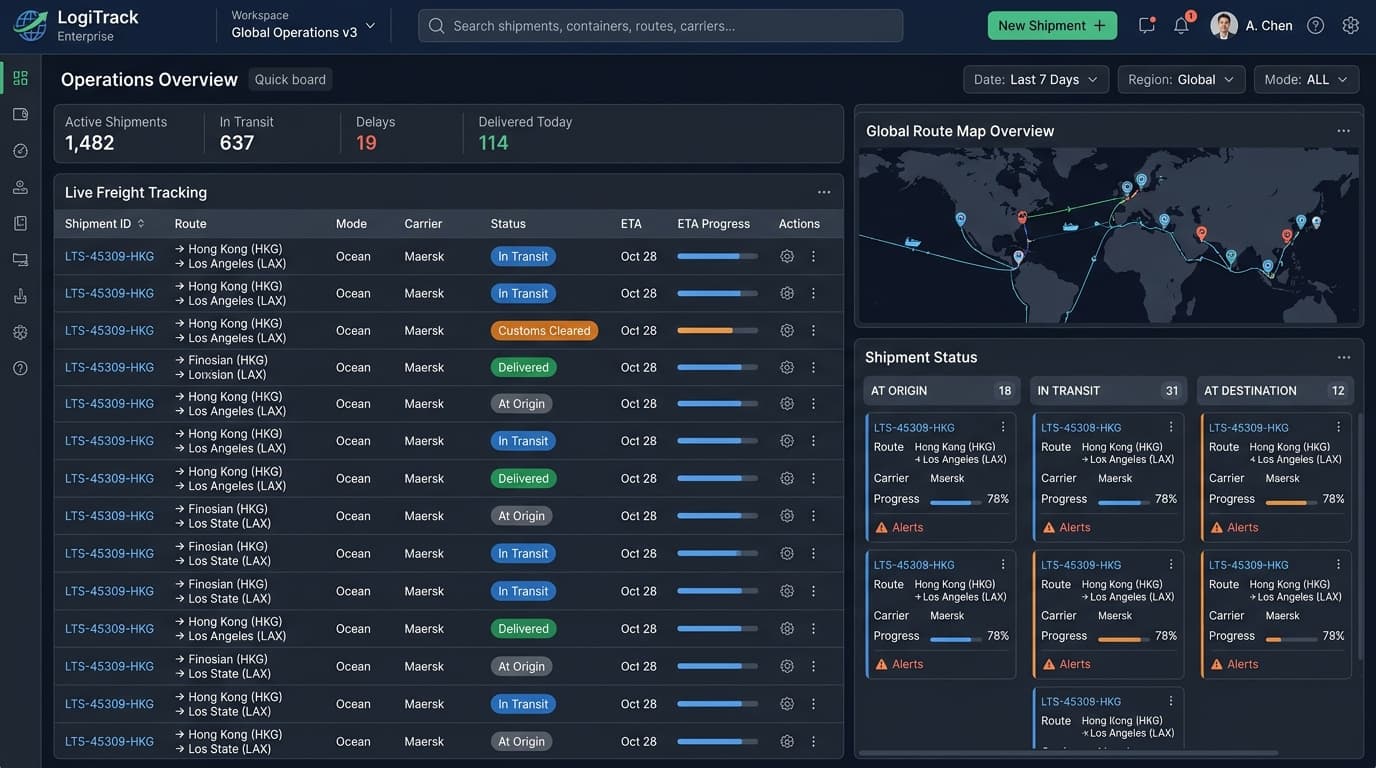The image size is (1376, 768).
Task: Open settings gear in the left sidebar
Action: [20, 332]
